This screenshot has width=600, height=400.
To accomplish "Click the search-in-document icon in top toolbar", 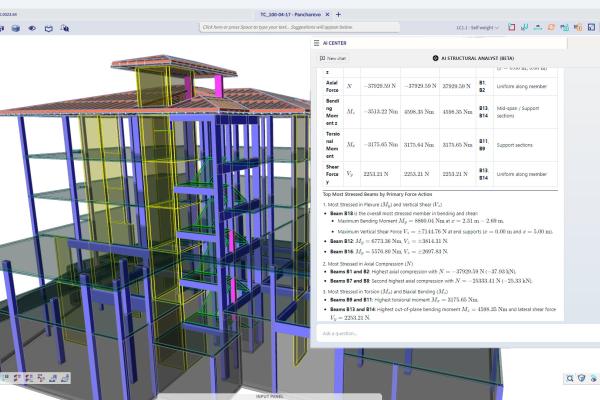I will tap(65, 28).
